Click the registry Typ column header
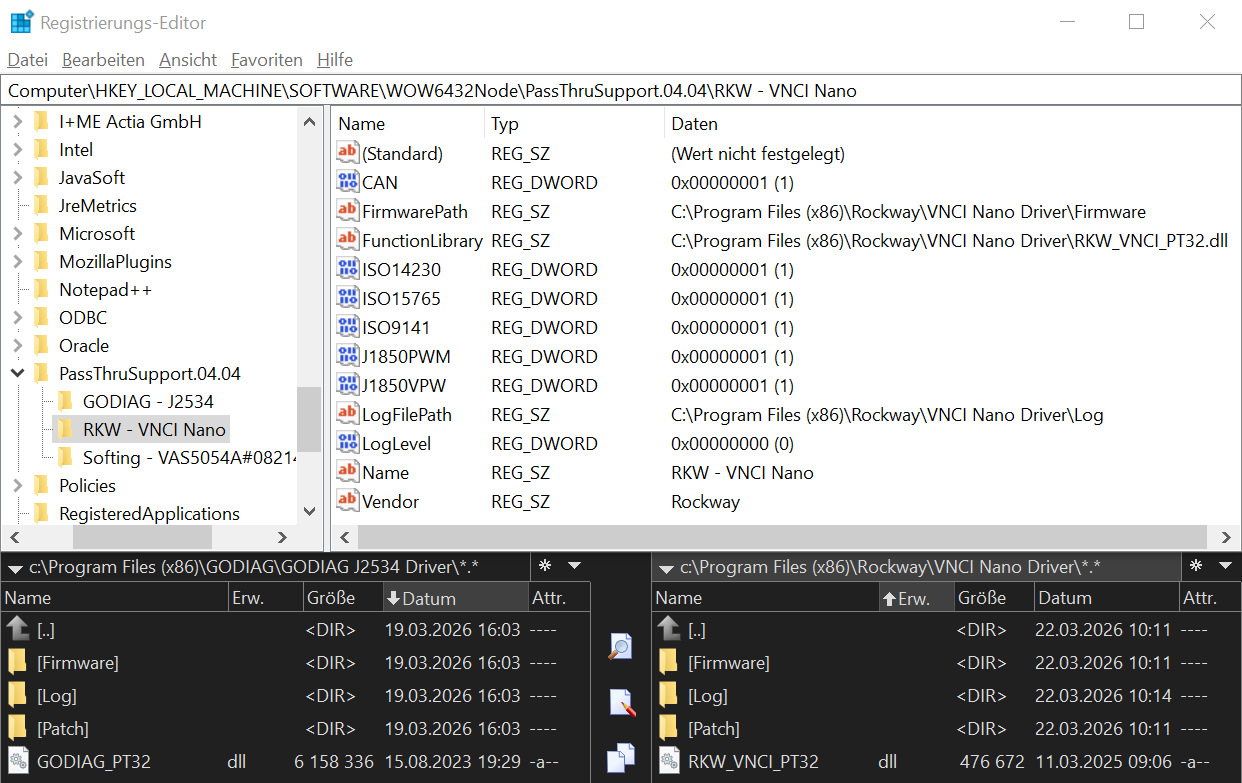Image resolution: width=1242 pixels, height=783 pixels. (575, 124)
